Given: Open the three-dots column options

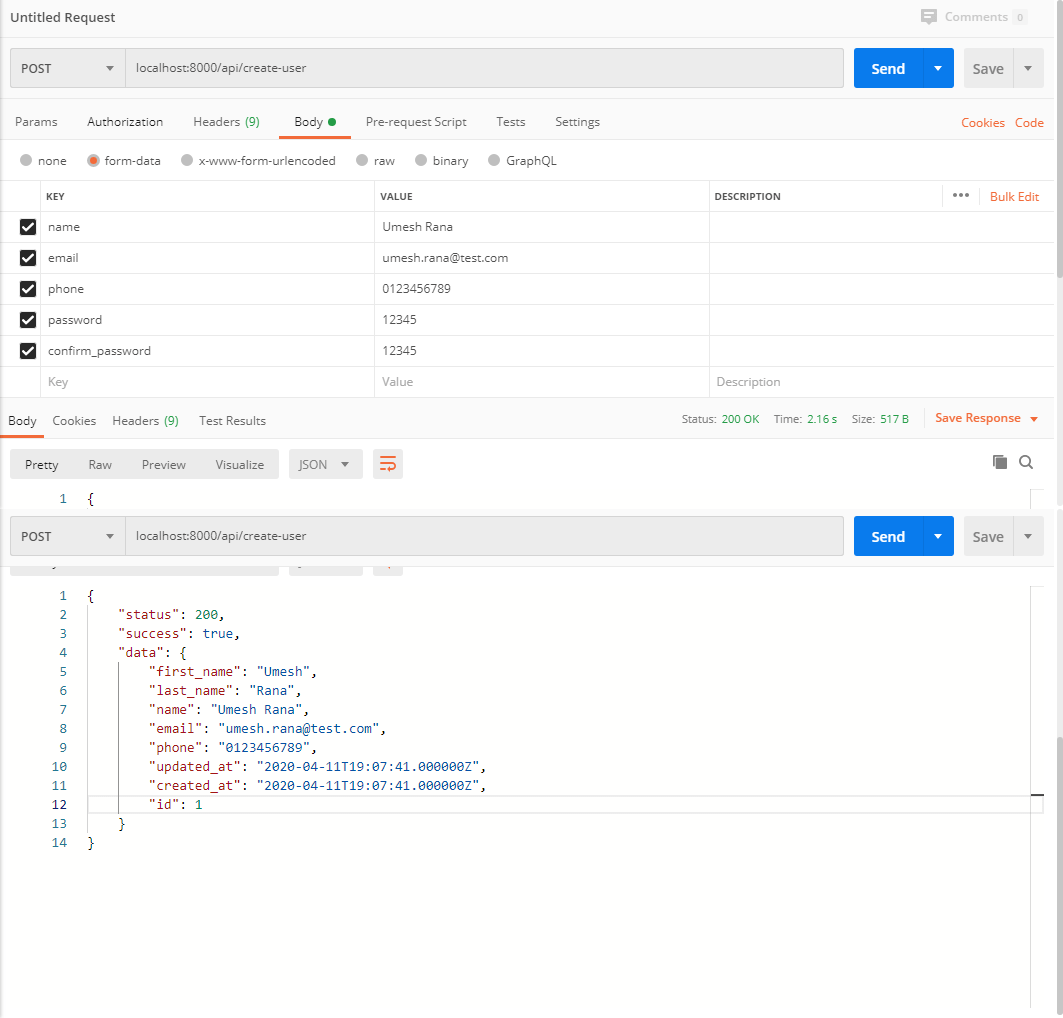Looking at the screenshot, I should [961, 195].
